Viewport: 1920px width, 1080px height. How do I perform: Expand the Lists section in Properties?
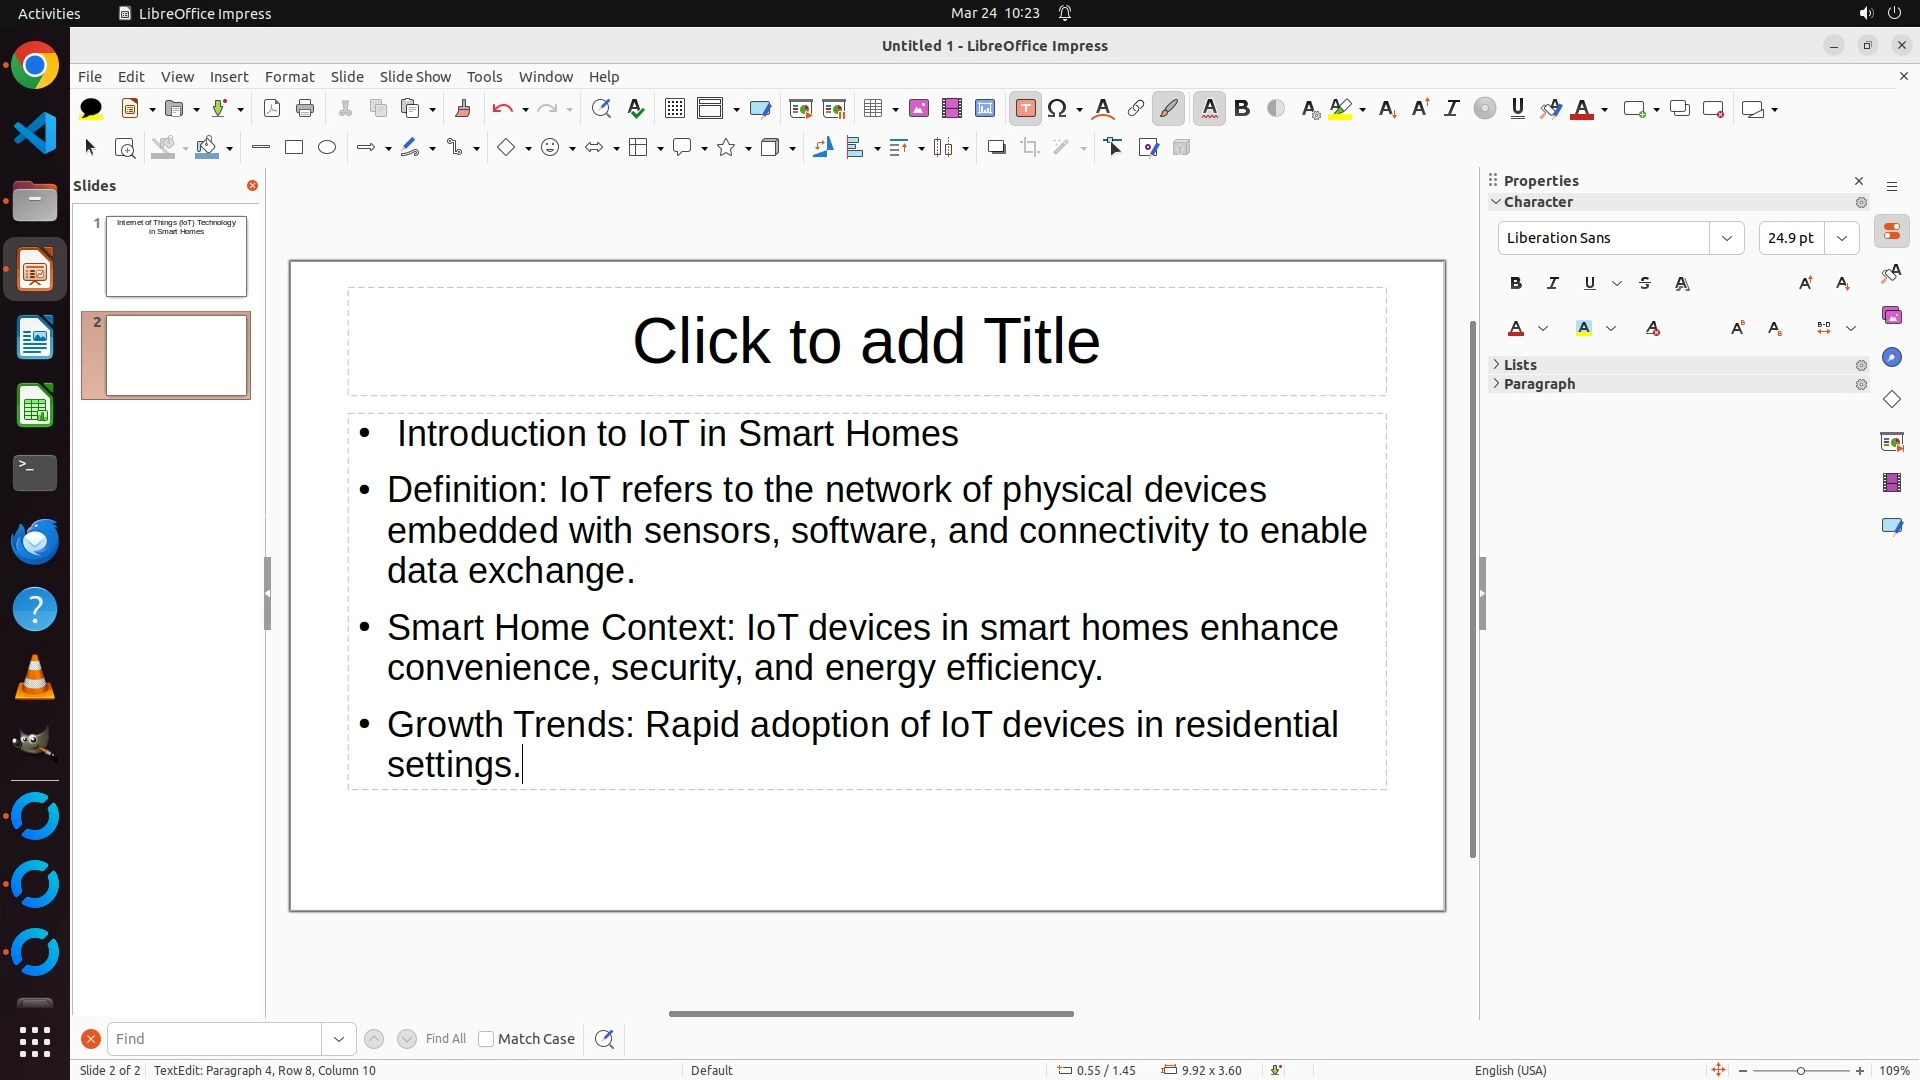click(1520, 365)
